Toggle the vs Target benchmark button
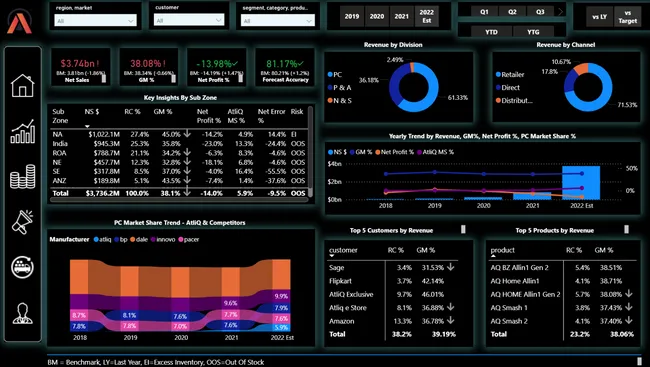650x367 pixels. (628, 17)
